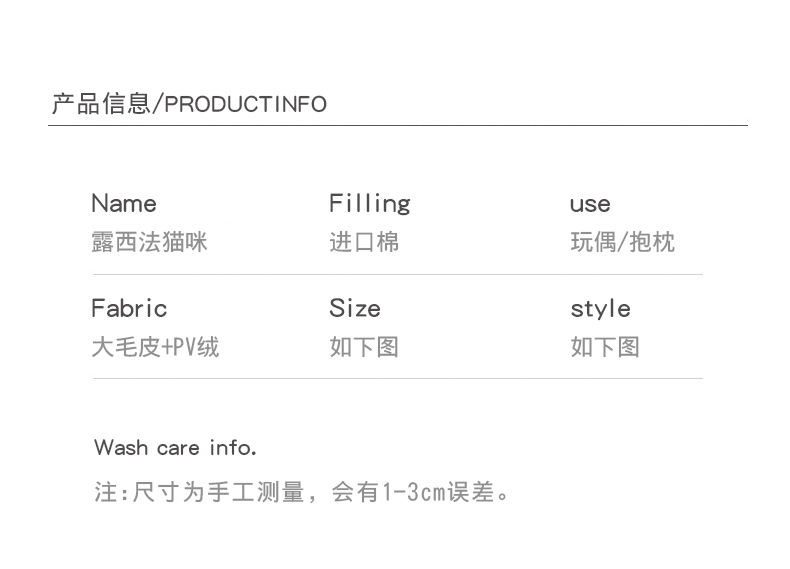Click the Filling label
790x569 pixels.
point(369,204)
